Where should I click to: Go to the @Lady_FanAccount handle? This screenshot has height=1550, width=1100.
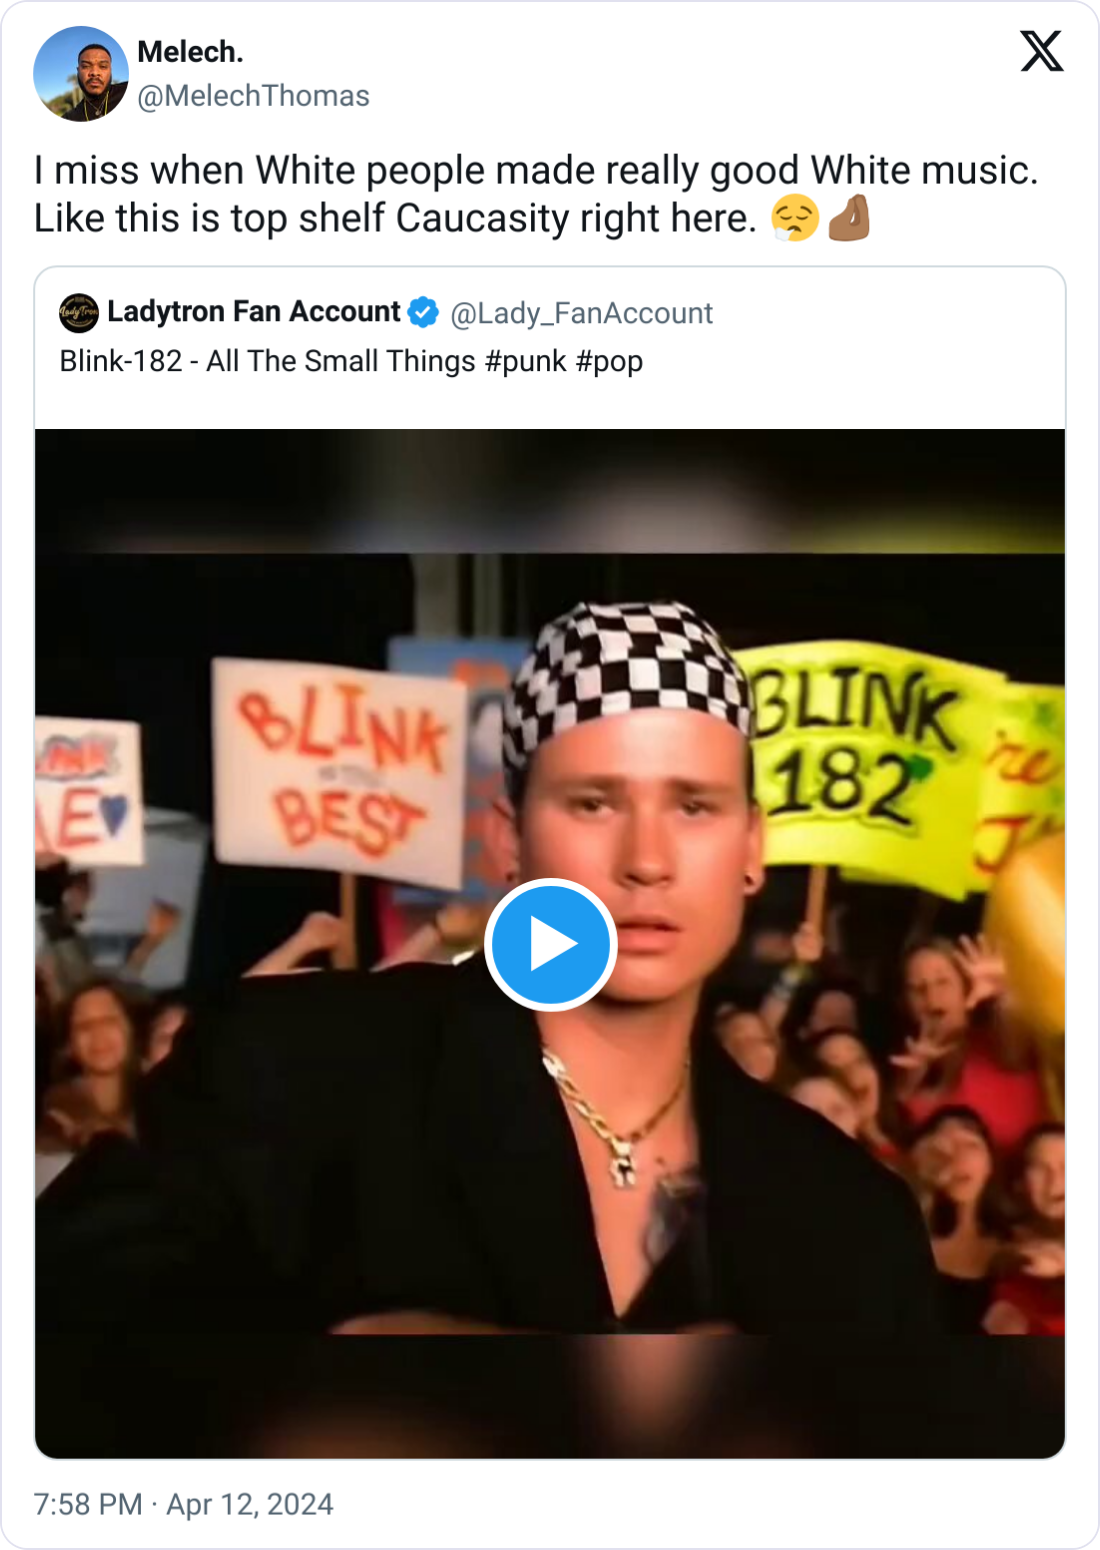[x=581, y=314]
